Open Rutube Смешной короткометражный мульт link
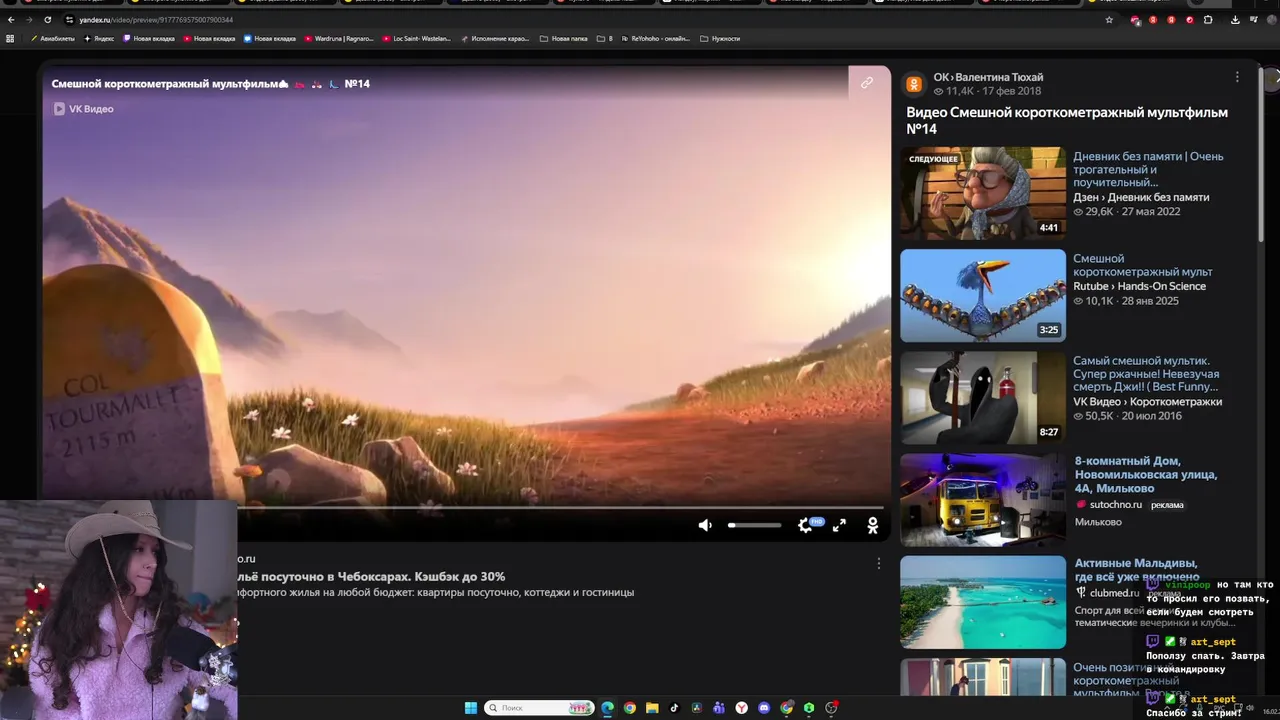The height and width of the screenshot is (720, 1280). point(1142,265)
